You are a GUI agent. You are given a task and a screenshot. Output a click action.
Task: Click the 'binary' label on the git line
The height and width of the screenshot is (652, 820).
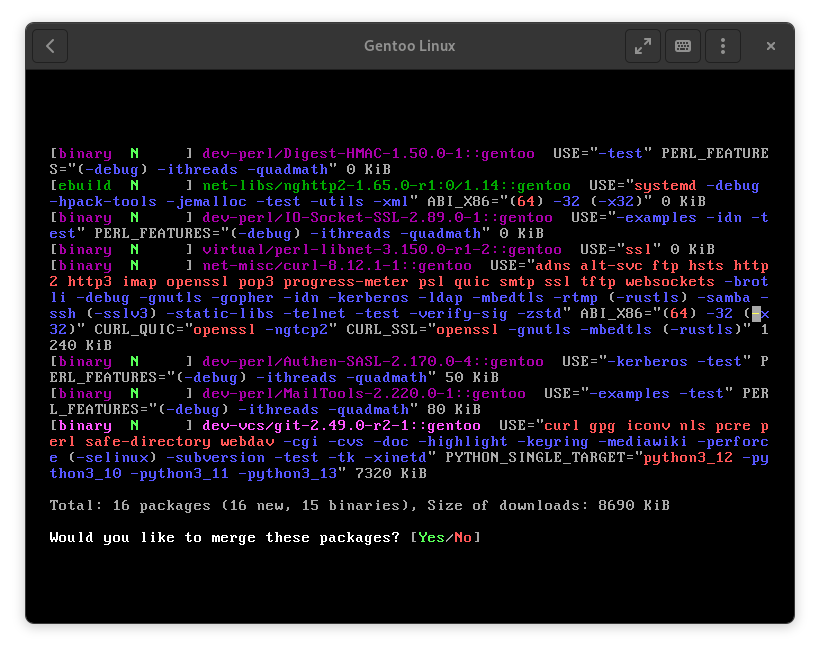coord(85,426)
